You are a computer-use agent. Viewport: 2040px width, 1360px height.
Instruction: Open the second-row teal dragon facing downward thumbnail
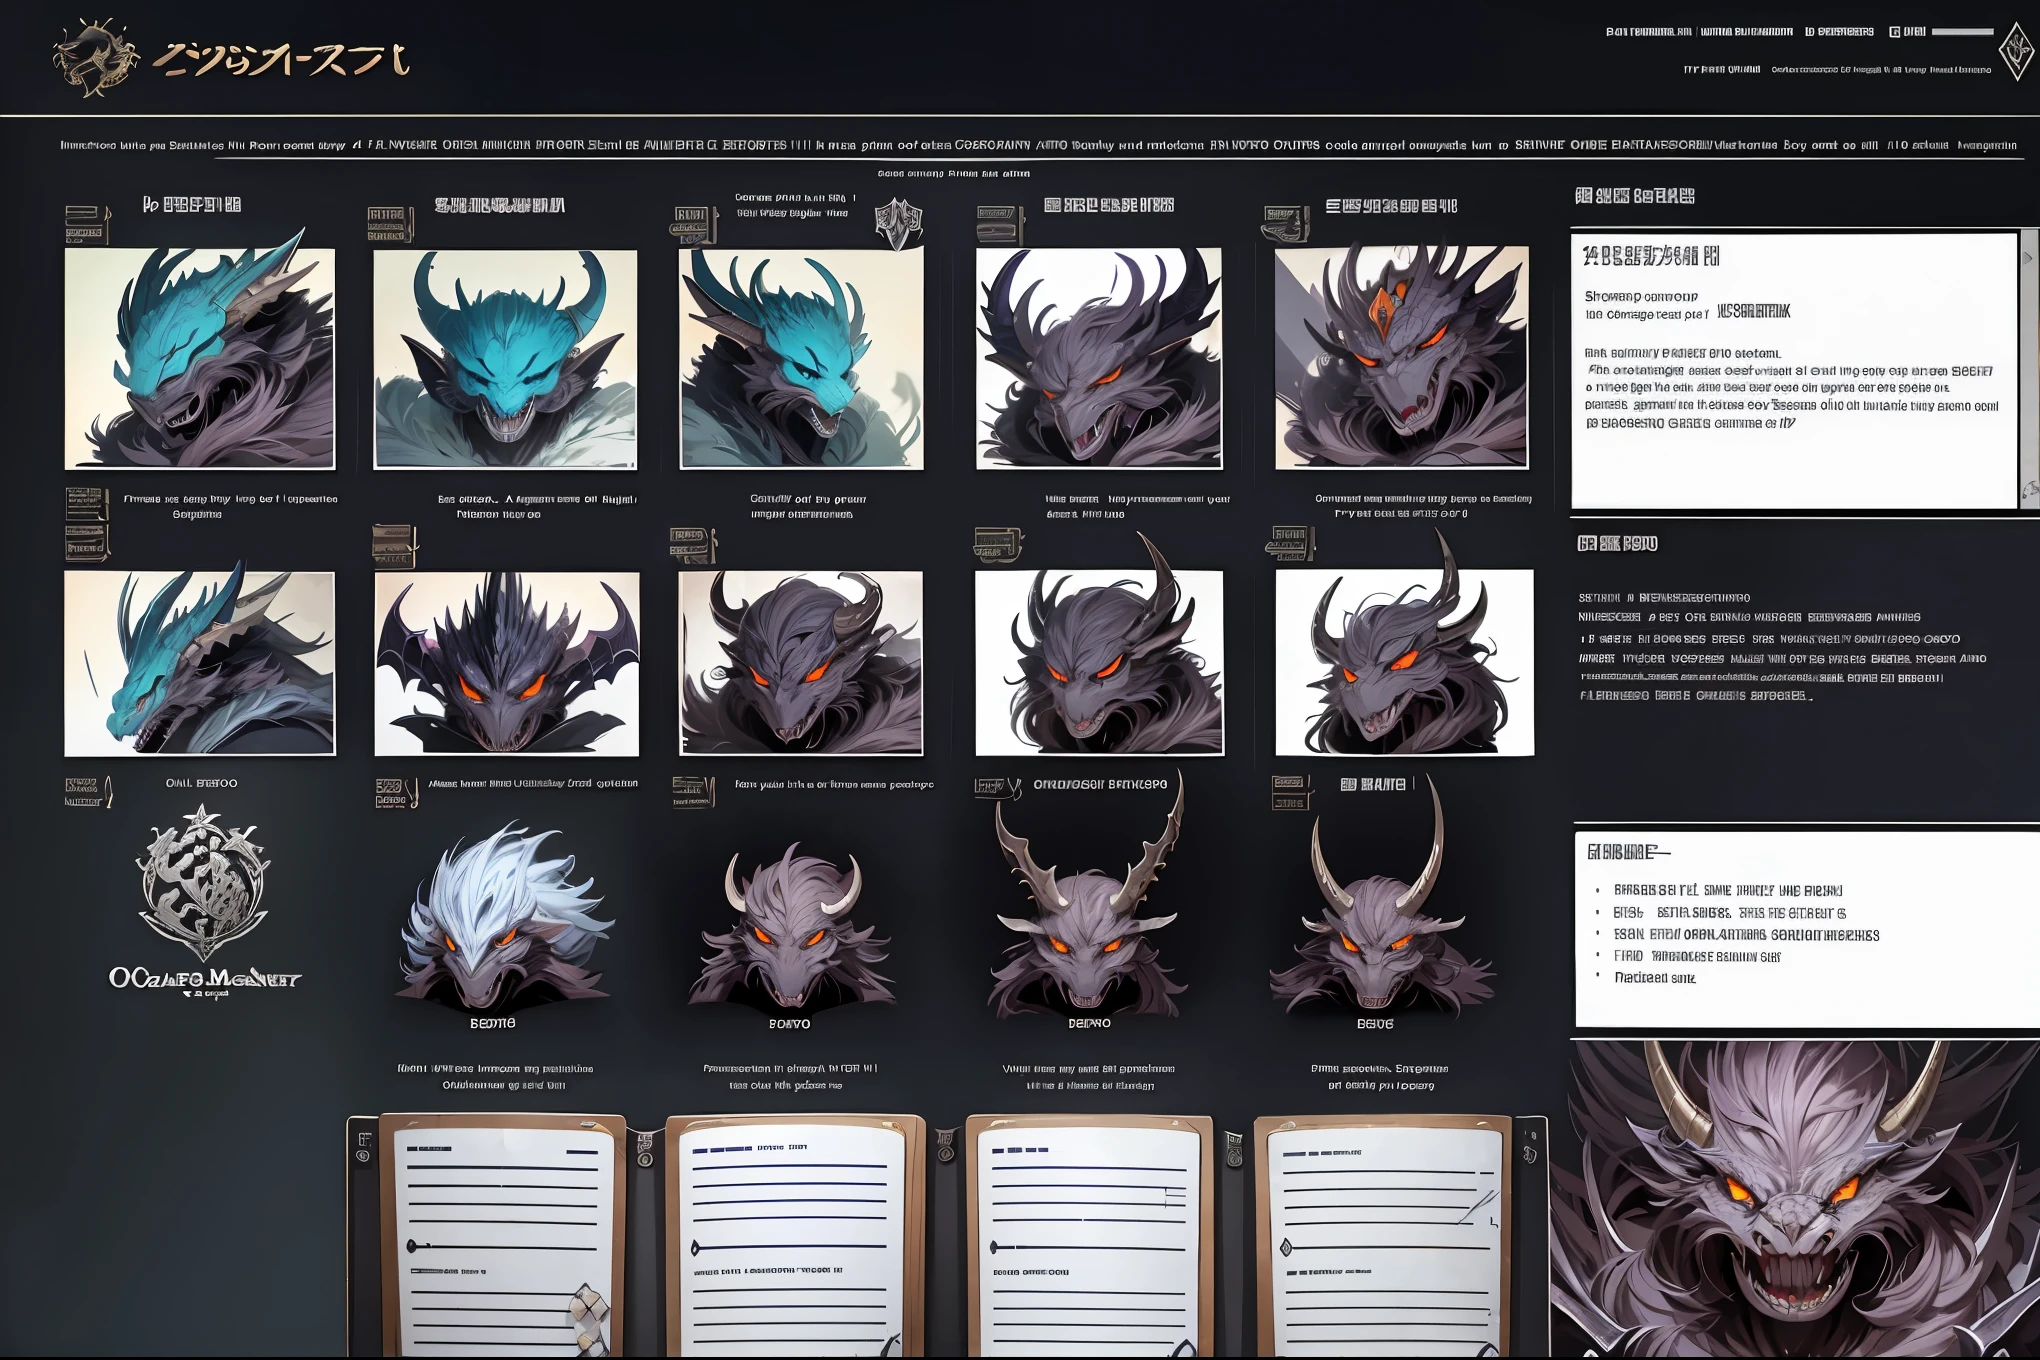point(200,664)
